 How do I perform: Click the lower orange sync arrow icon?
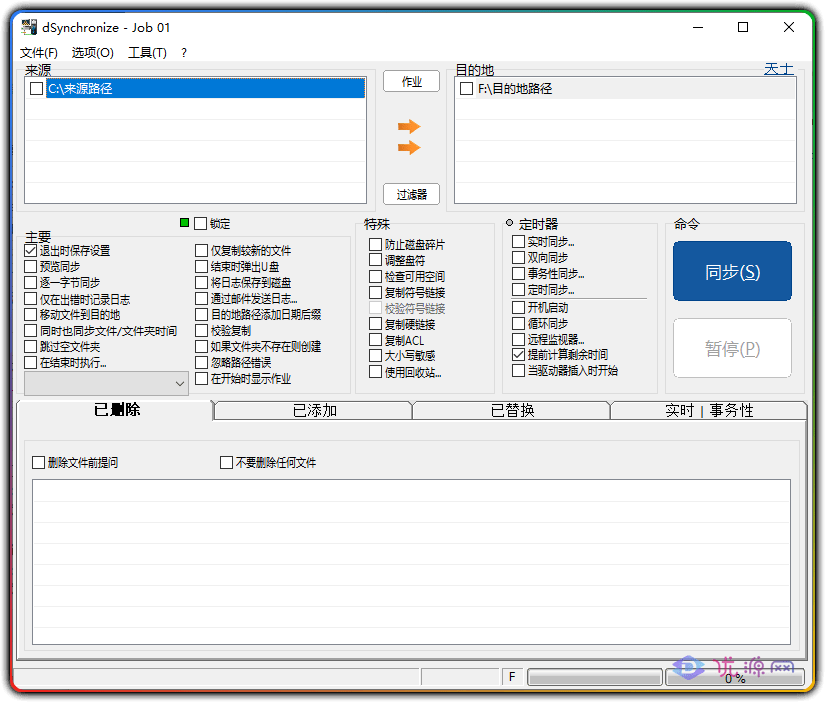coord(410,147)
